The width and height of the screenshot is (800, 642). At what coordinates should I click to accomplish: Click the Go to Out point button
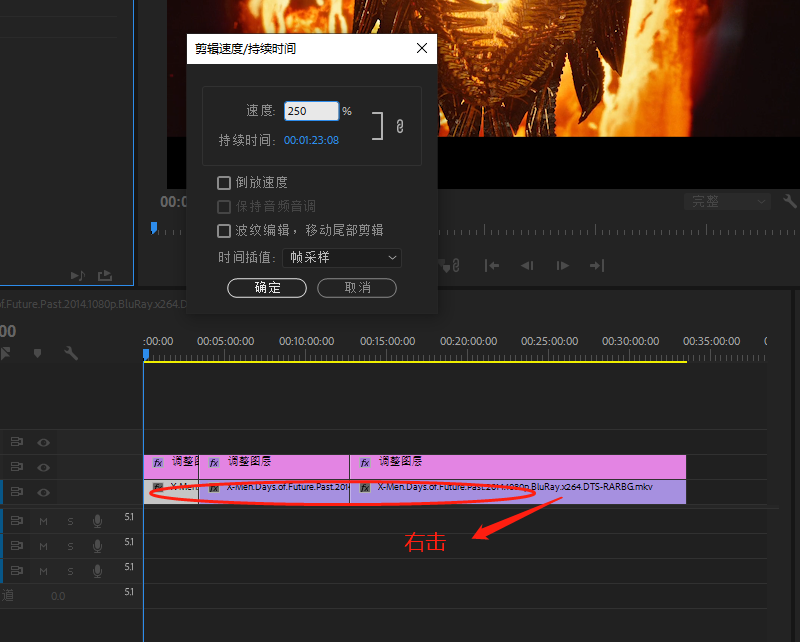[x=597, y=265]
